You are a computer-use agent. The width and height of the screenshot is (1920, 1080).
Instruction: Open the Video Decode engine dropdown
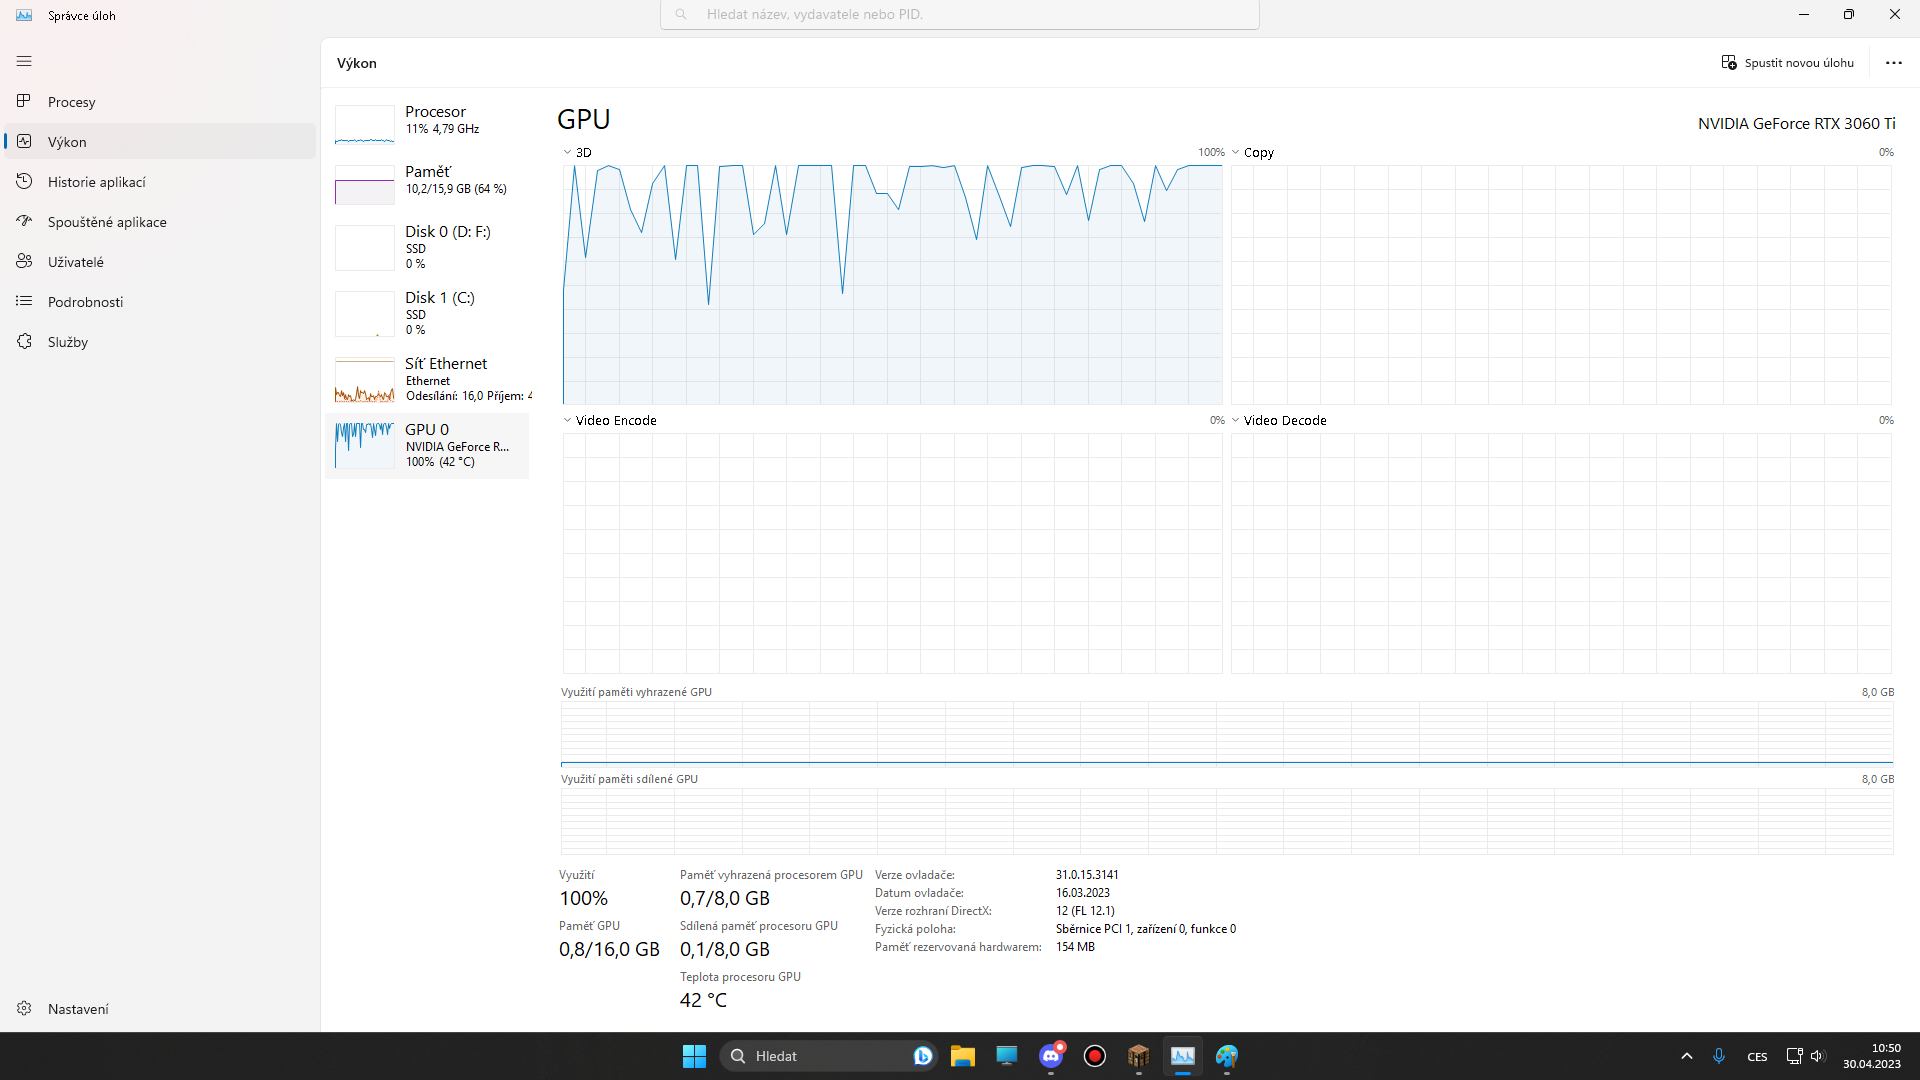(1236, 421)
